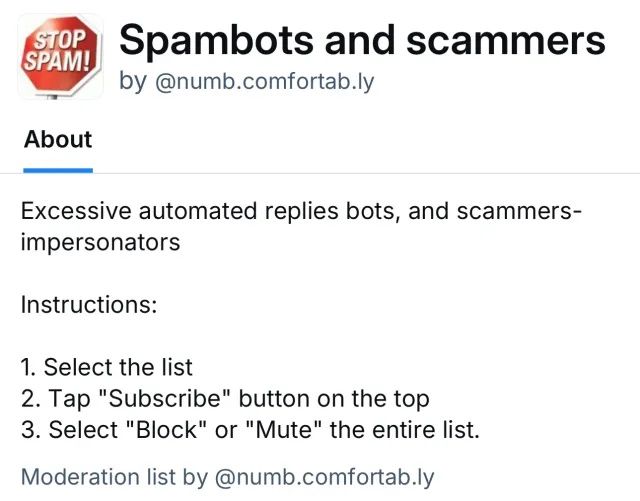Open the @numb.comfortab.ly profile under the title

tap(264, 82)
